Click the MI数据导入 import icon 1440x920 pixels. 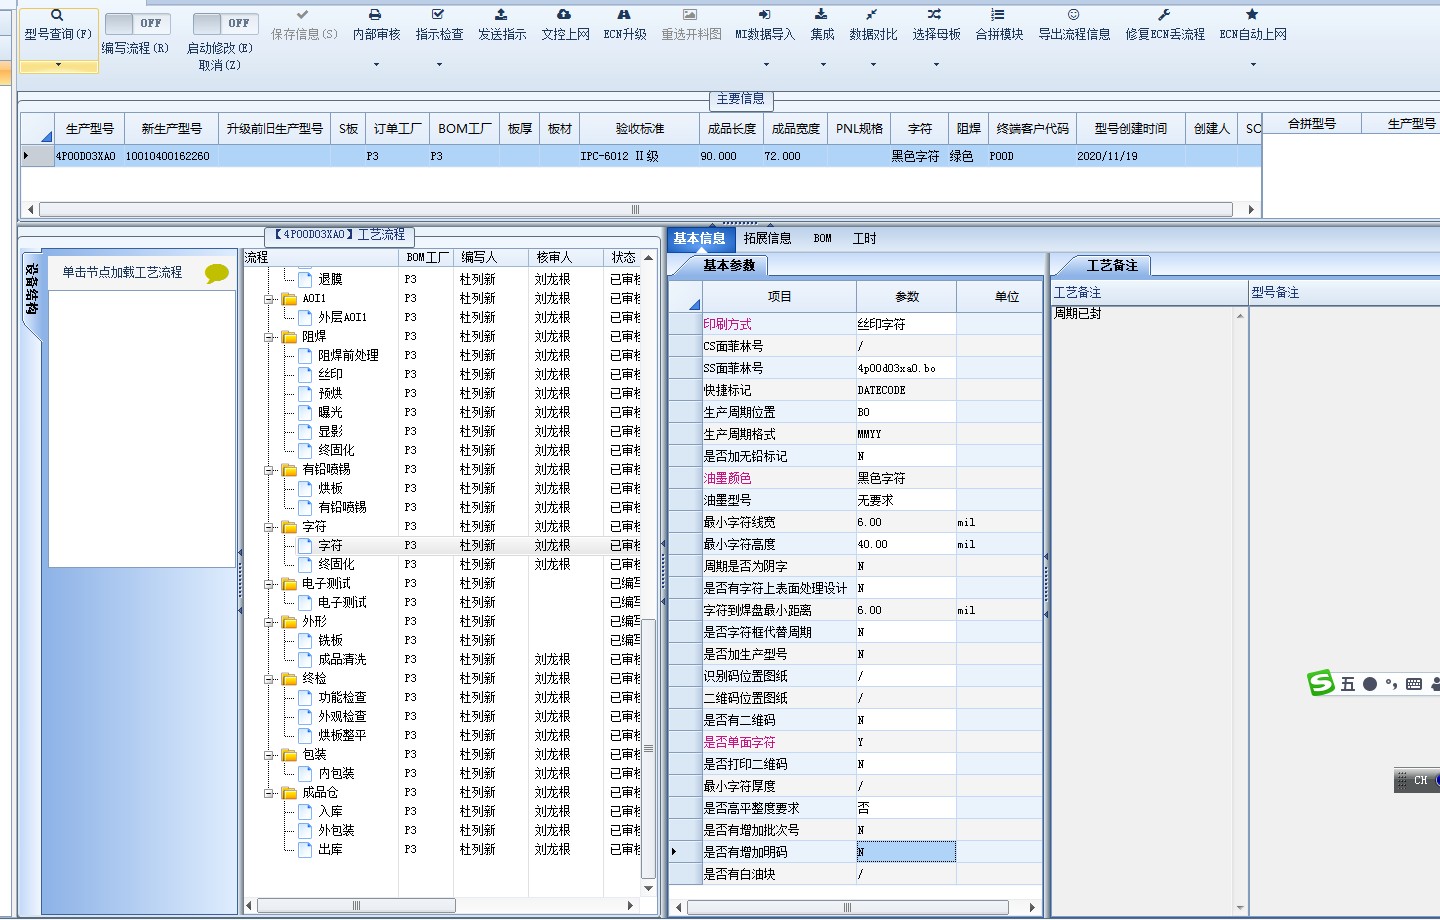point(764,15)
